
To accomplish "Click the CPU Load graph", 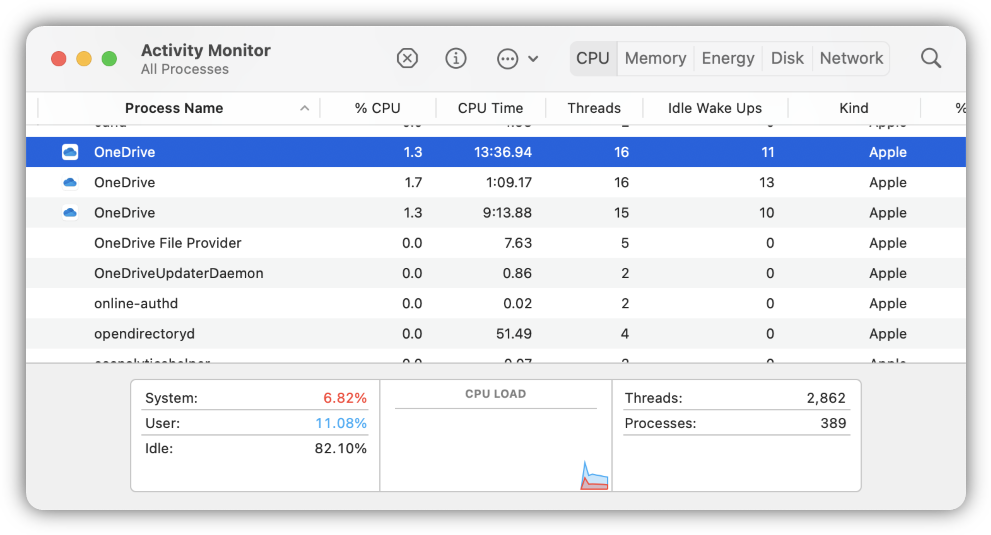I will click(496, 445).
